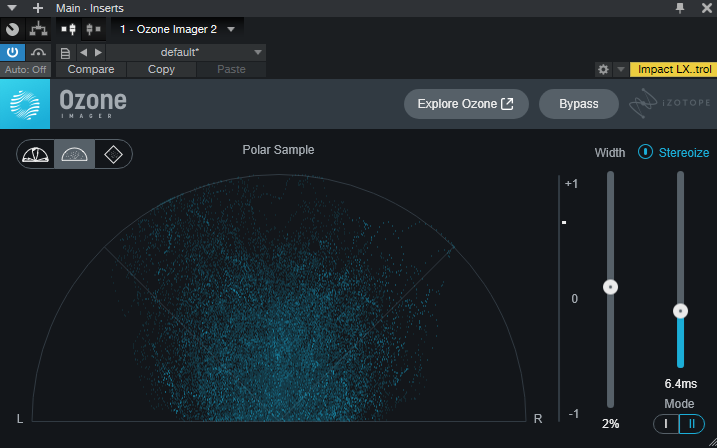
Task: Click the Compare button
Action: click(x=91, y=69)
